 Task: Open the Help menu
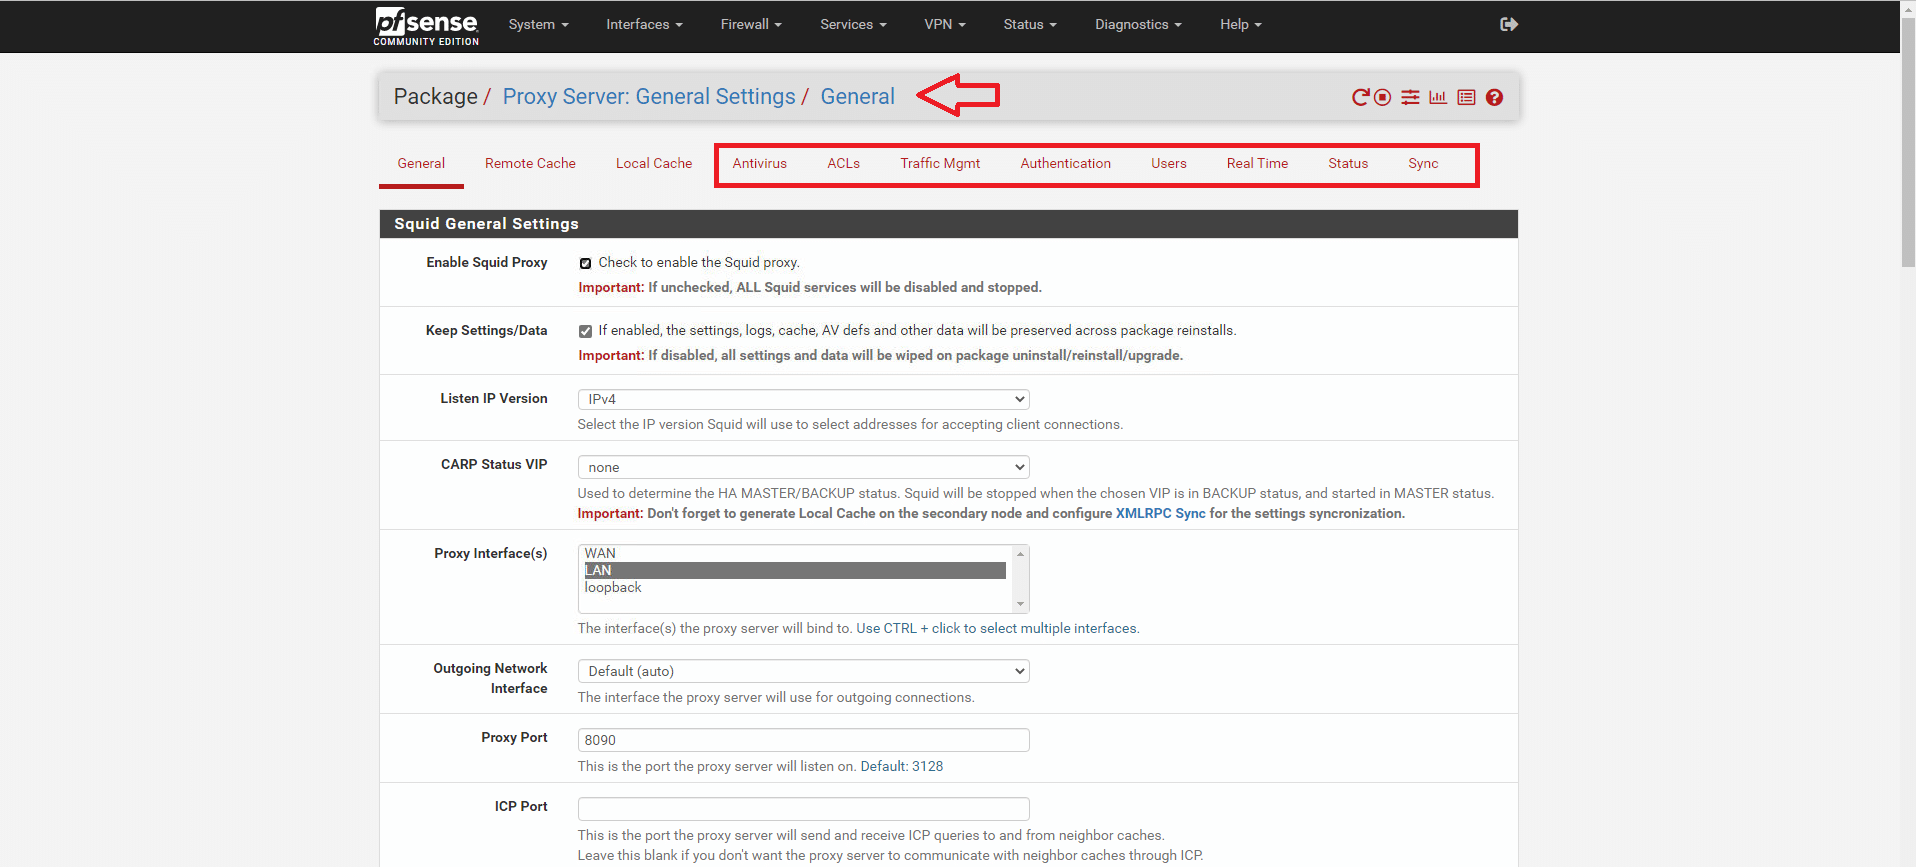pyautogui.click(x=1240, y=24)
